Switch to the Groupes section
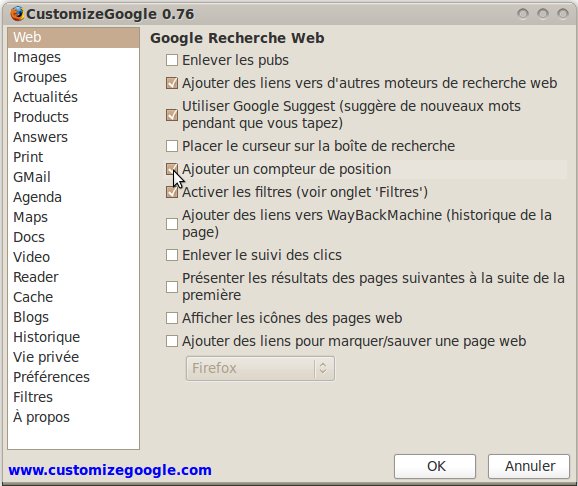The image size is (578, 486). tap(73, 77)
